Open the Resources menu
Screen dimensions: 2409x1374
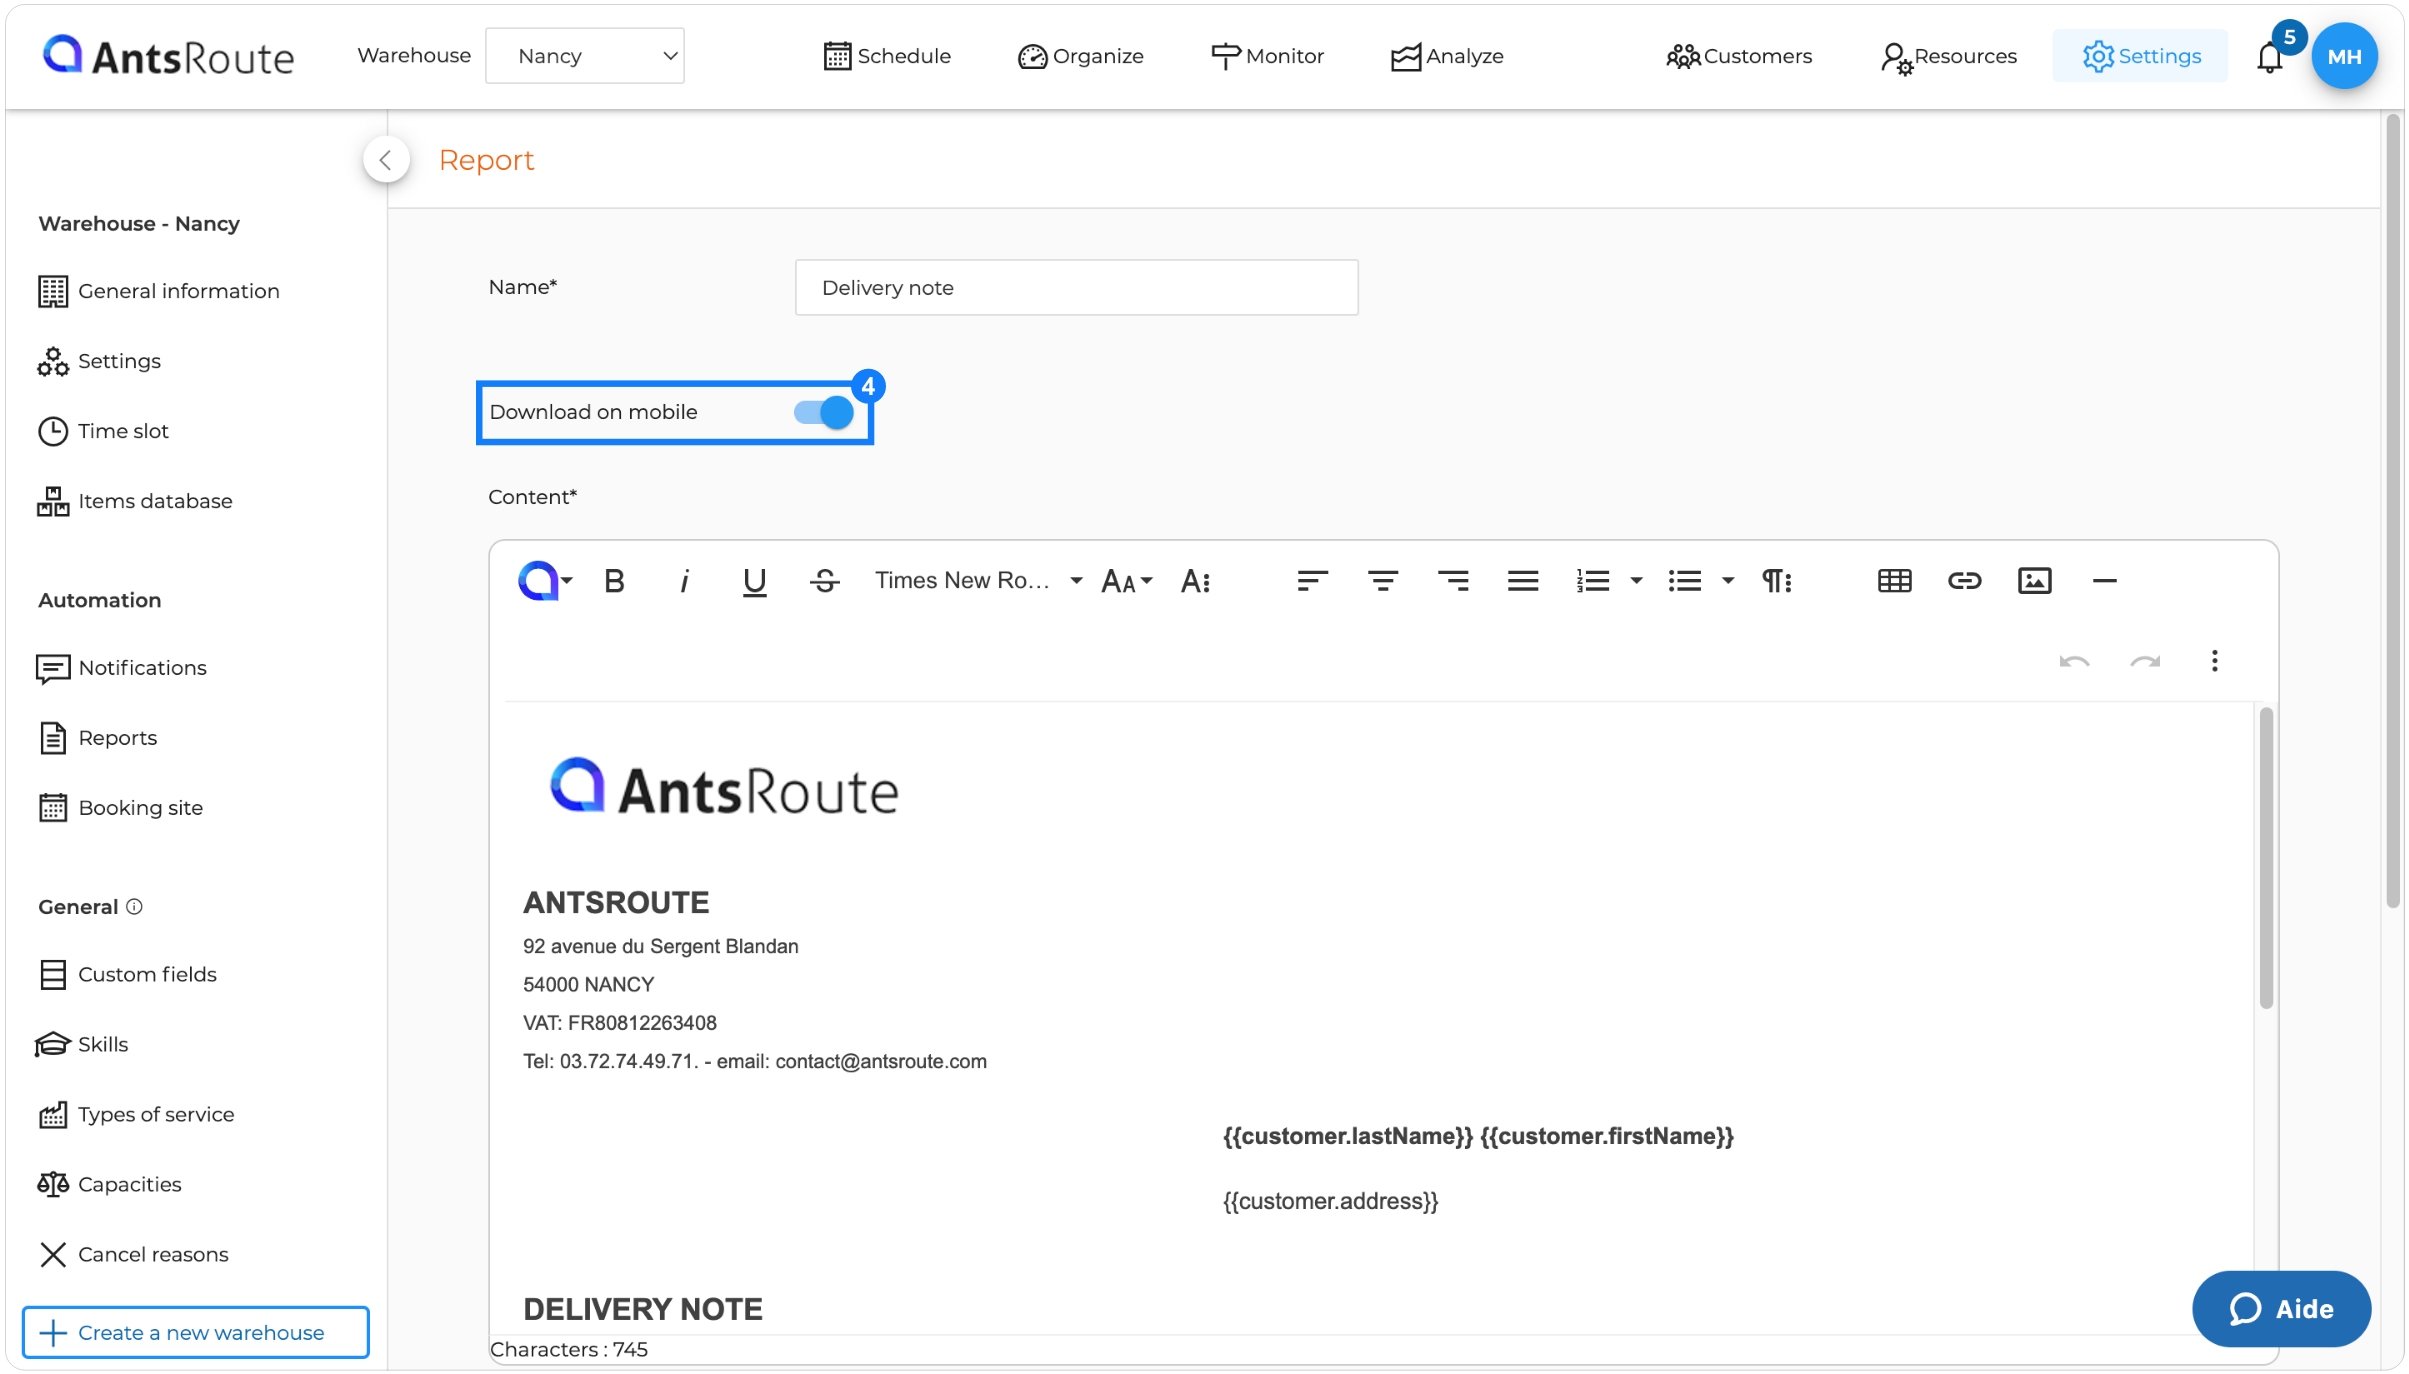click(1948, 56)
